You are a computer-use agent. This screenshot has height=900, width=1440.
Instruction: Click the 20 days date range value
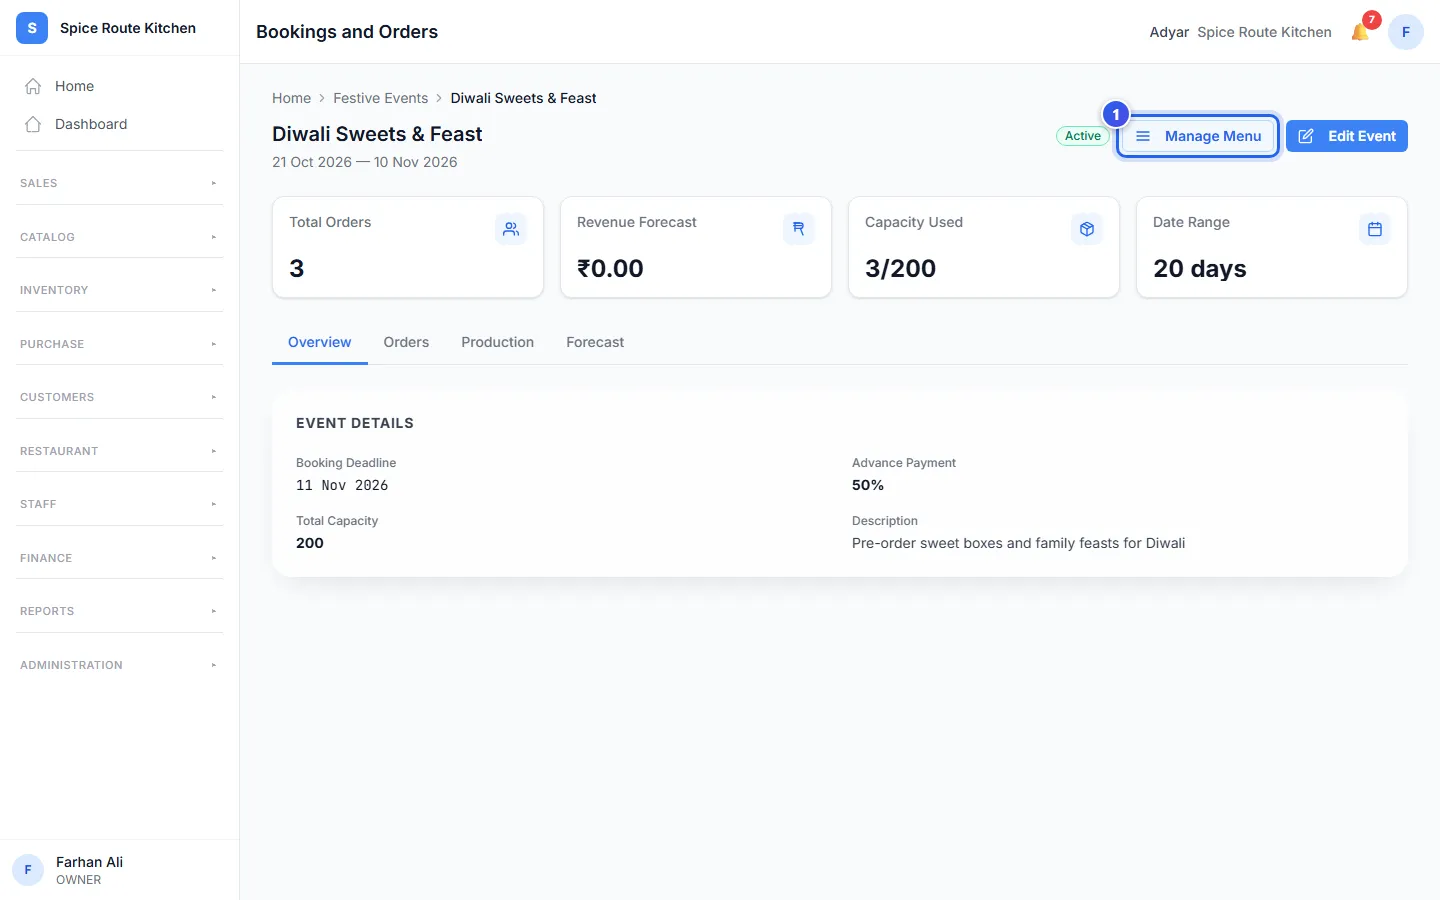[x=1200, y=268]
